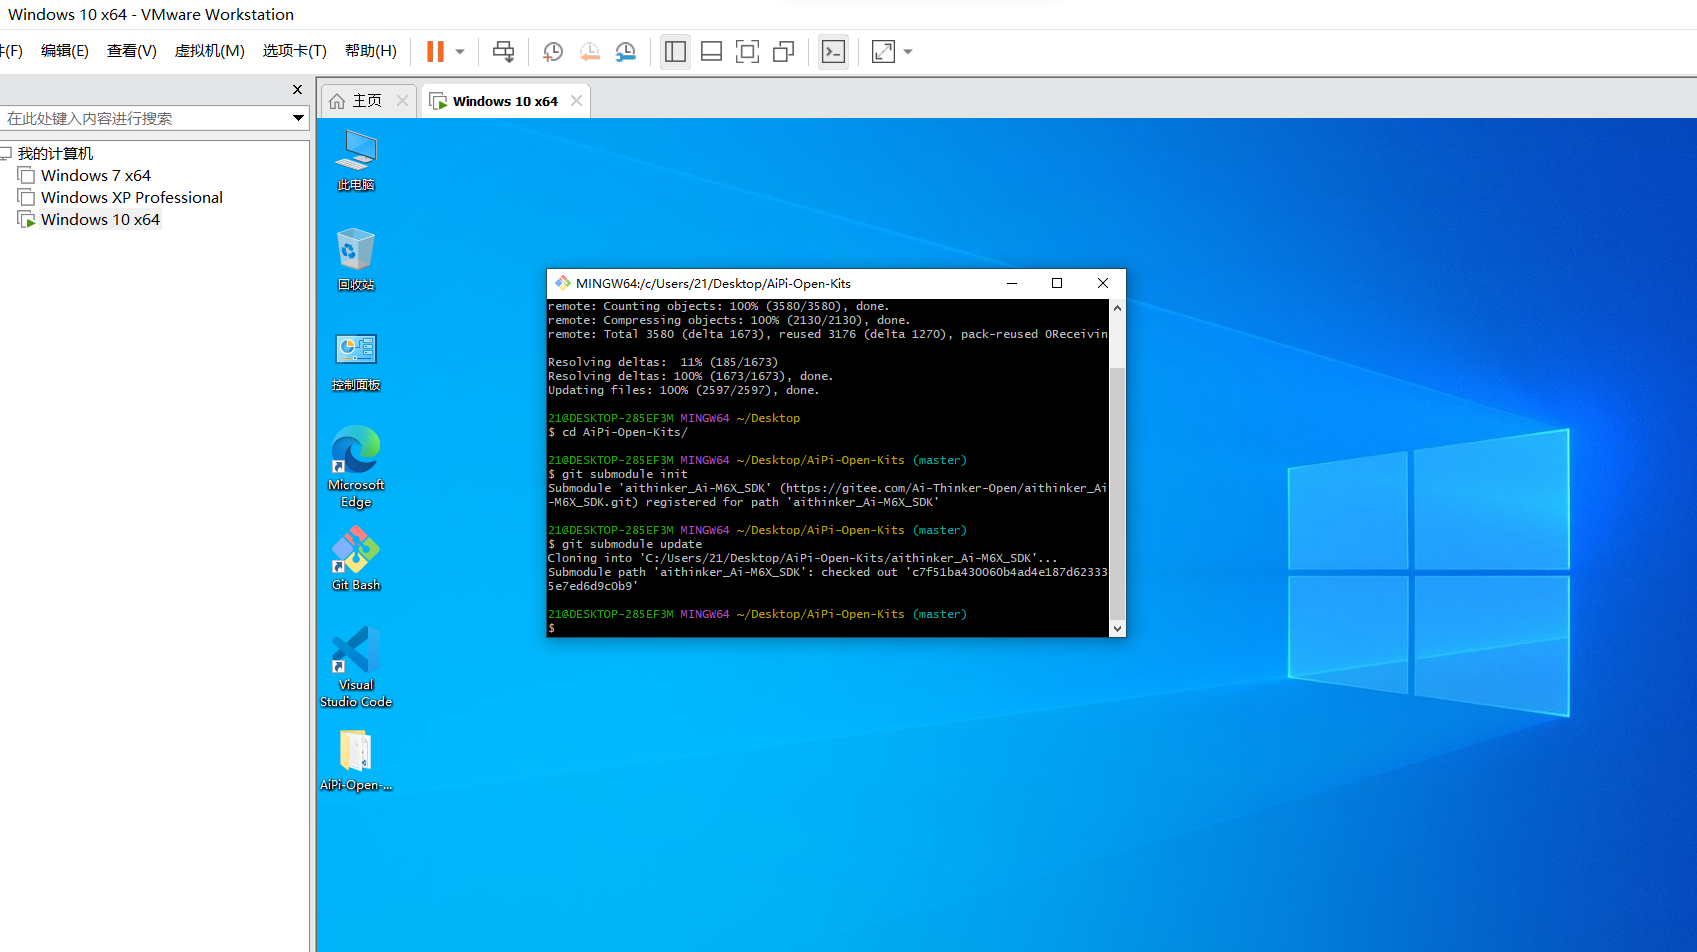
Task: Select the AiPi-Open-Kits folder on desktop
Action: (356, 760)
